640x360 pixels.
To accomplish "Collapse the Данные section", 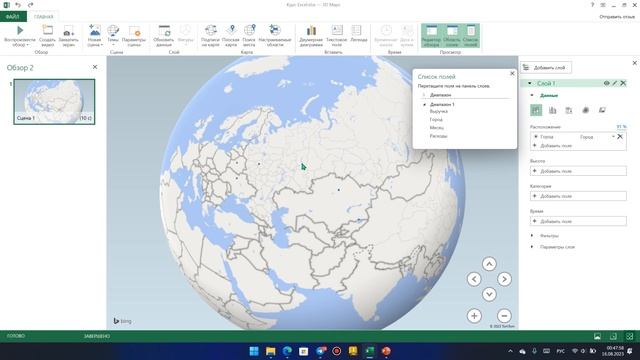I will (x=532, y=96).
